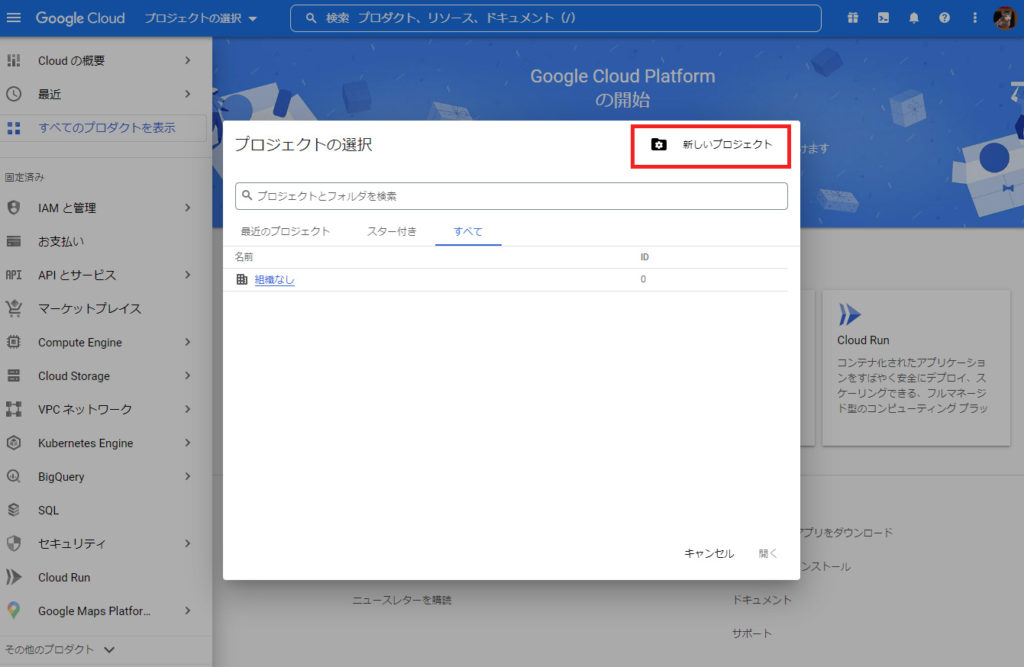Switch to the 最近のプロジェクト tab
Viewport: 1024px width, 667px height.
pyautogui.click(x=285, y=231)
